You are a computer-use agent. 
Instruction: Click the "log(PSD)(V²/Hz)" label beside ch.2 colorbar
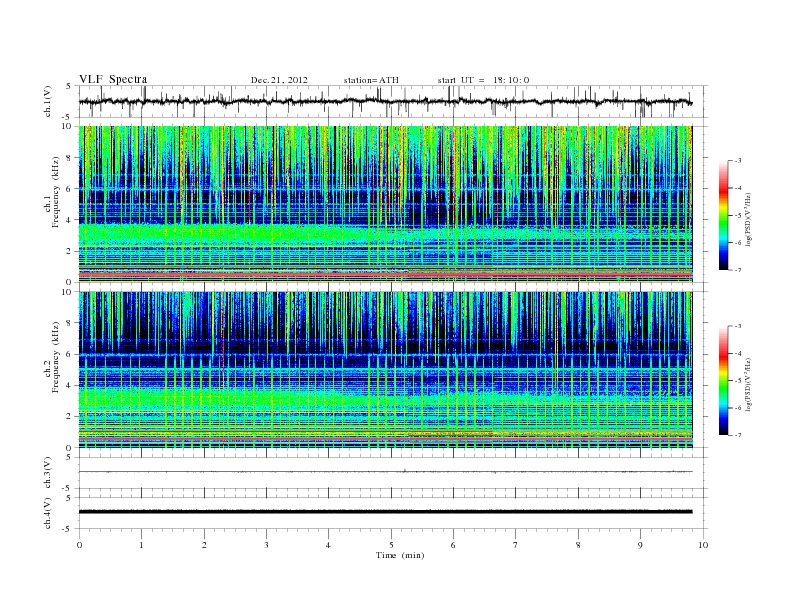748,384
